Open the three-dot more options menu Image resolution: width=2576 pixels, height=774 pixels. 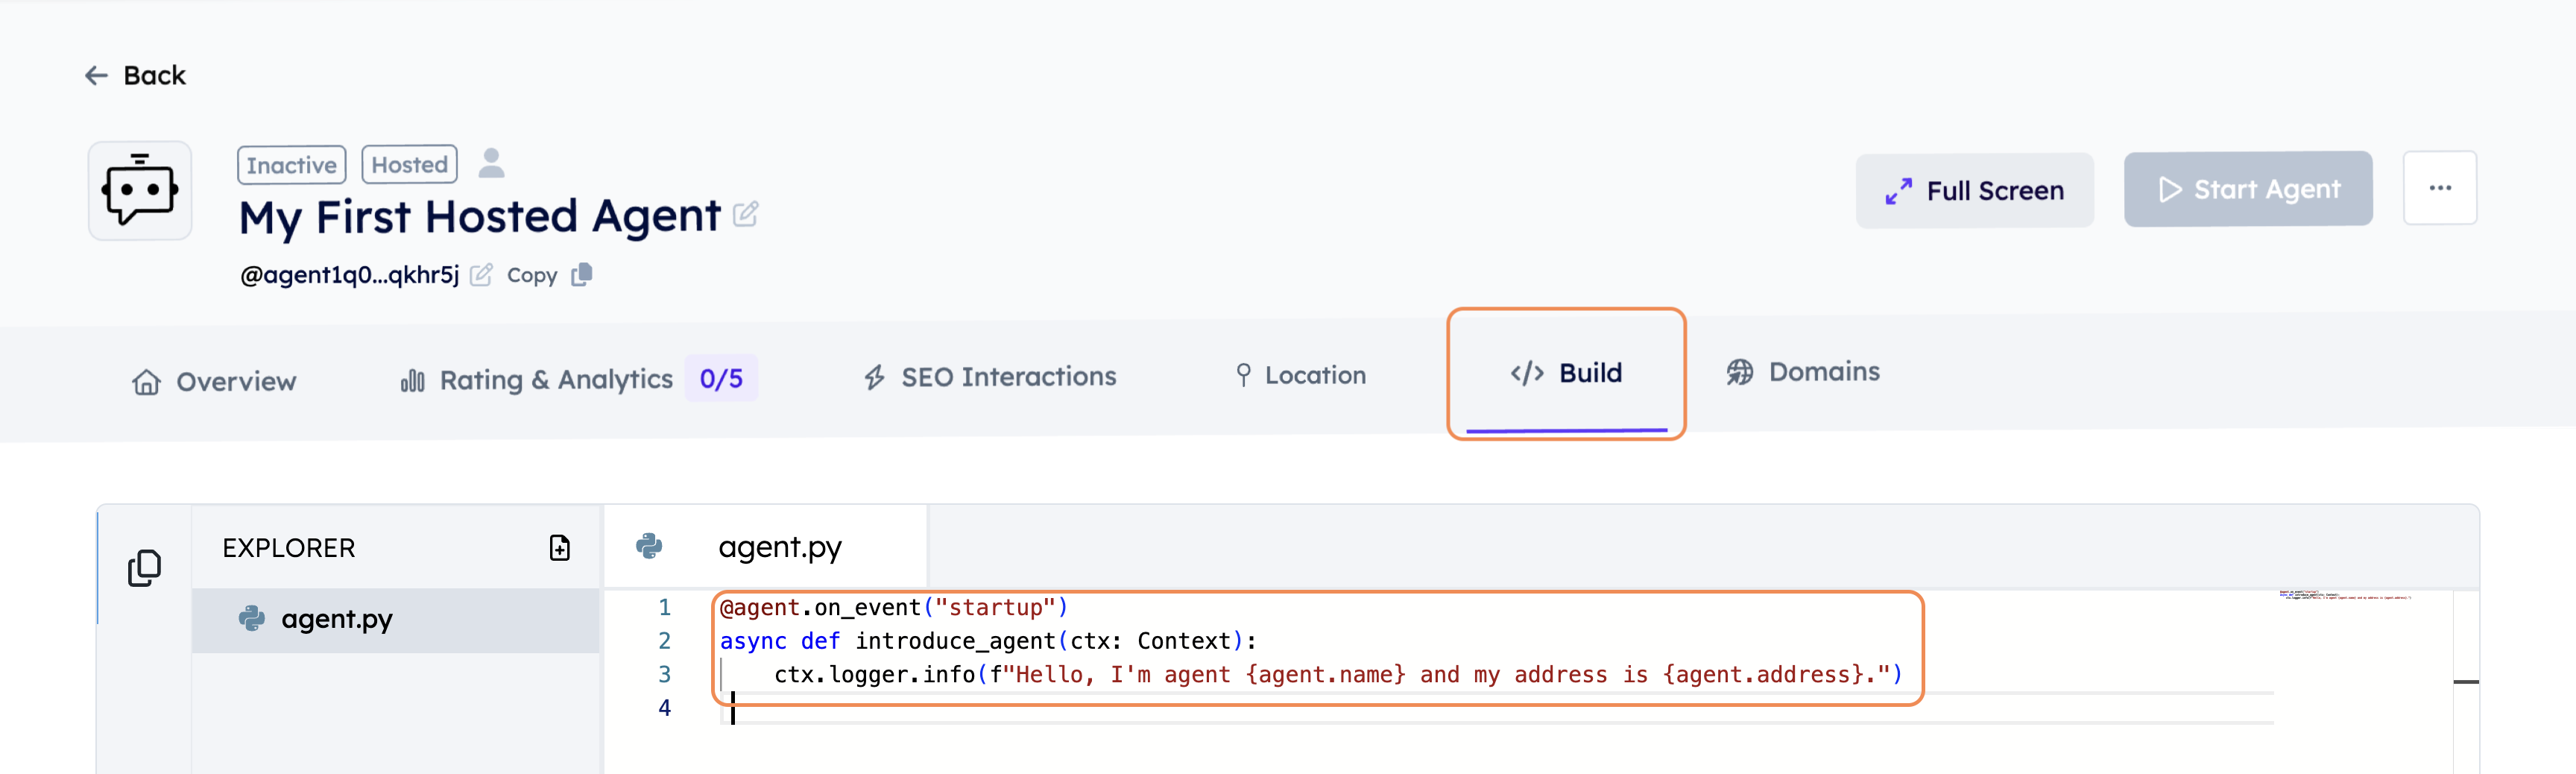pos(2439,189)
